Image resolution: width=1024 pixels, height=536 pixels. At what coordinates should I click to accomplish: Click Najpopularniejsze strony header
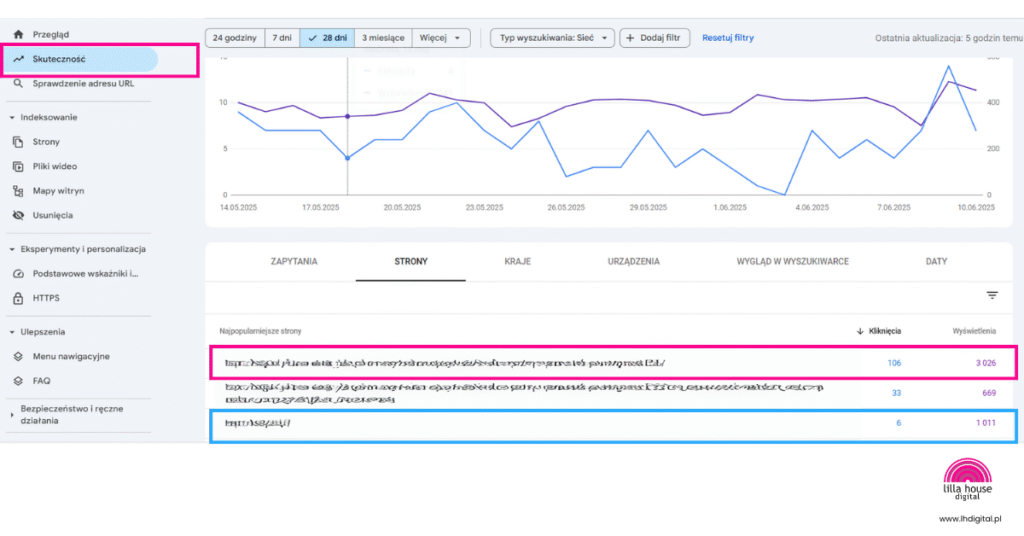coord(261,332)
